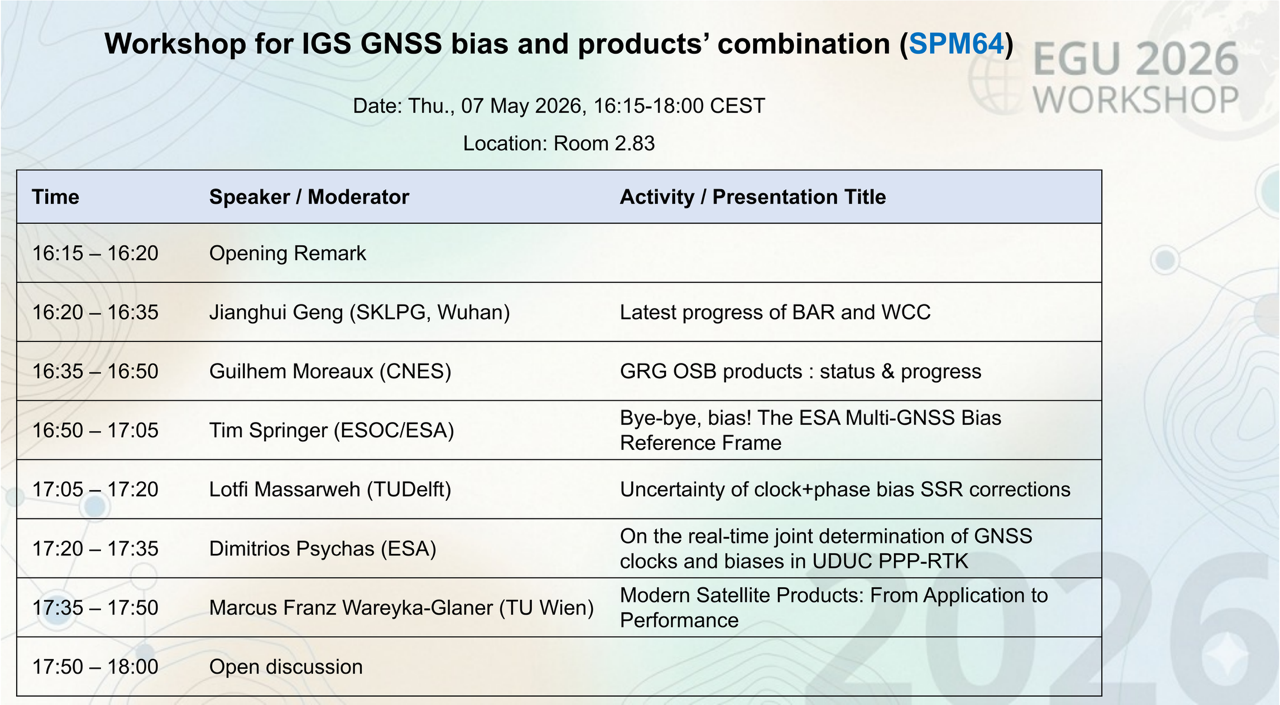Screen dimensions: 1280x705
Task: Open the SPM64 session link
Action: click(x=956, y=44)
